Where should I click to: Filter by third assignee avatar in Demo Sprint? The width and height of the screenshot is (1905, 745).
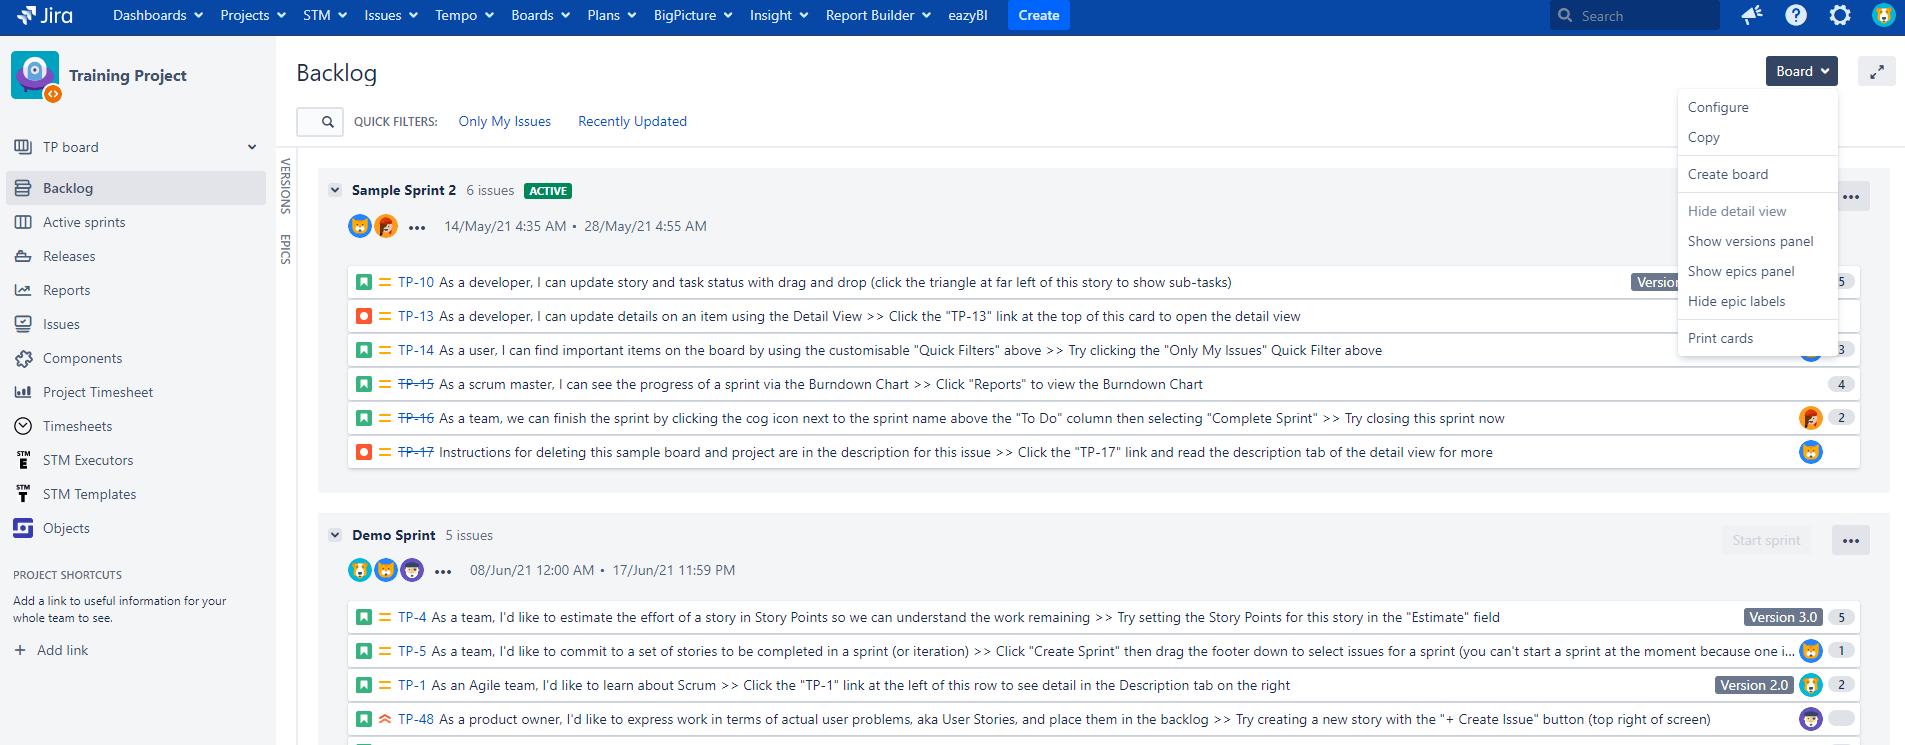coord(412,570)
